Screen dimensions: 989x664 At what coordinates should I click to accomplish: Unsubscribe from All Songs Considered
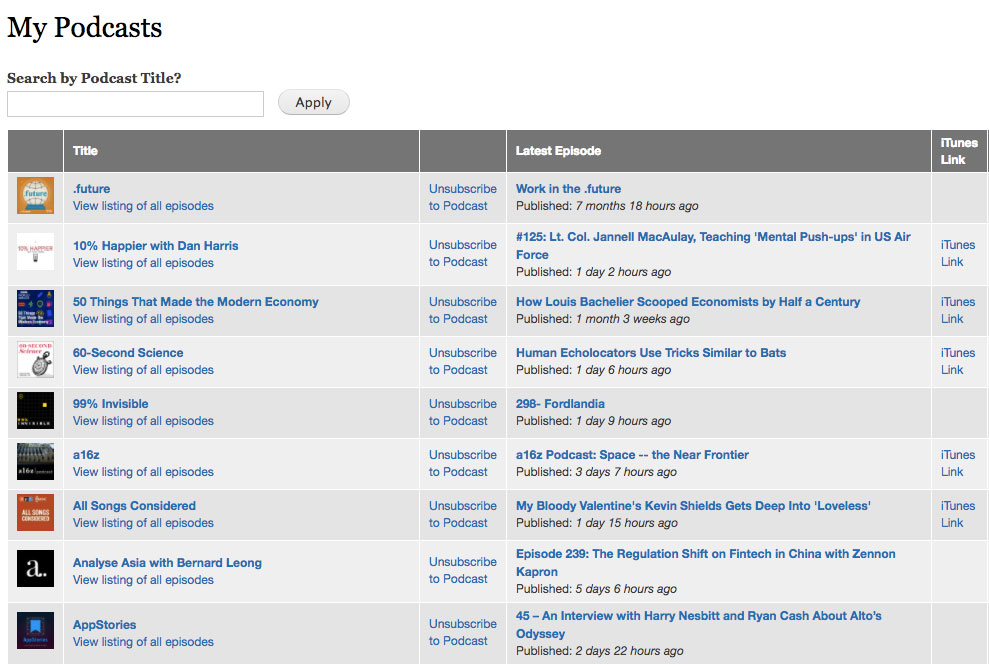(462, 515)
